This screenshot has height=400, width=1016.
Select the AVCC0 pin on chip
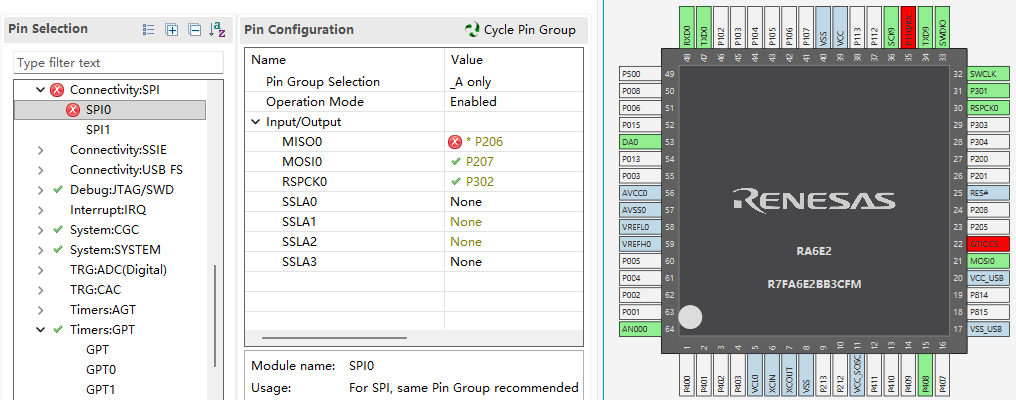pos(640,193)
